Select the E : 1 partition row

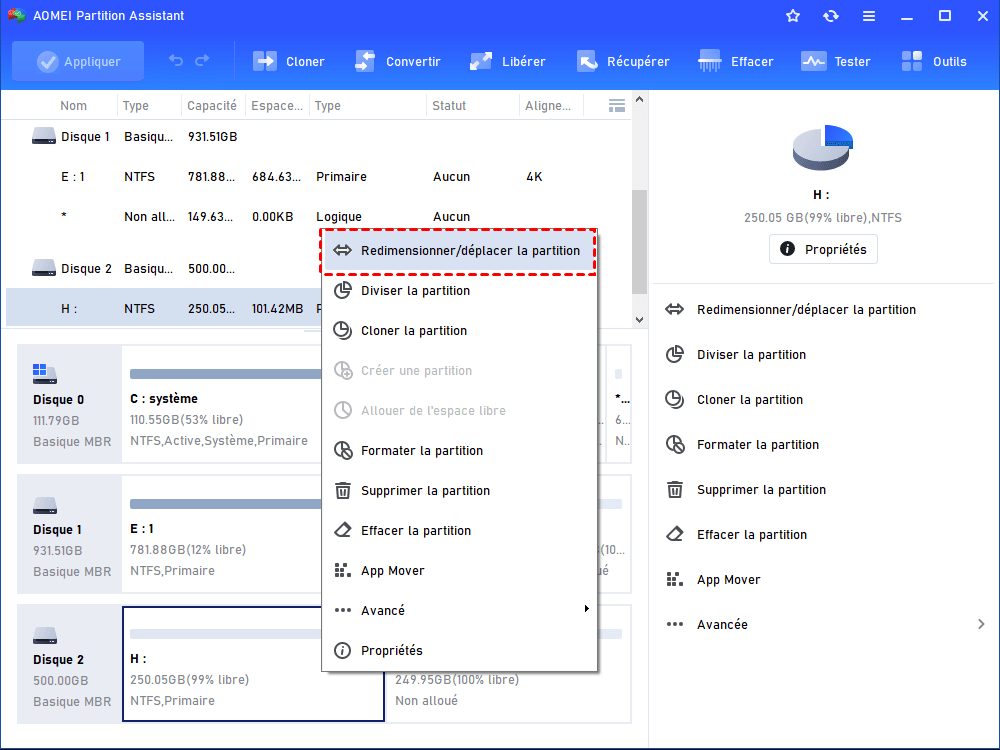pyautogui.click(x=319, y=177)
